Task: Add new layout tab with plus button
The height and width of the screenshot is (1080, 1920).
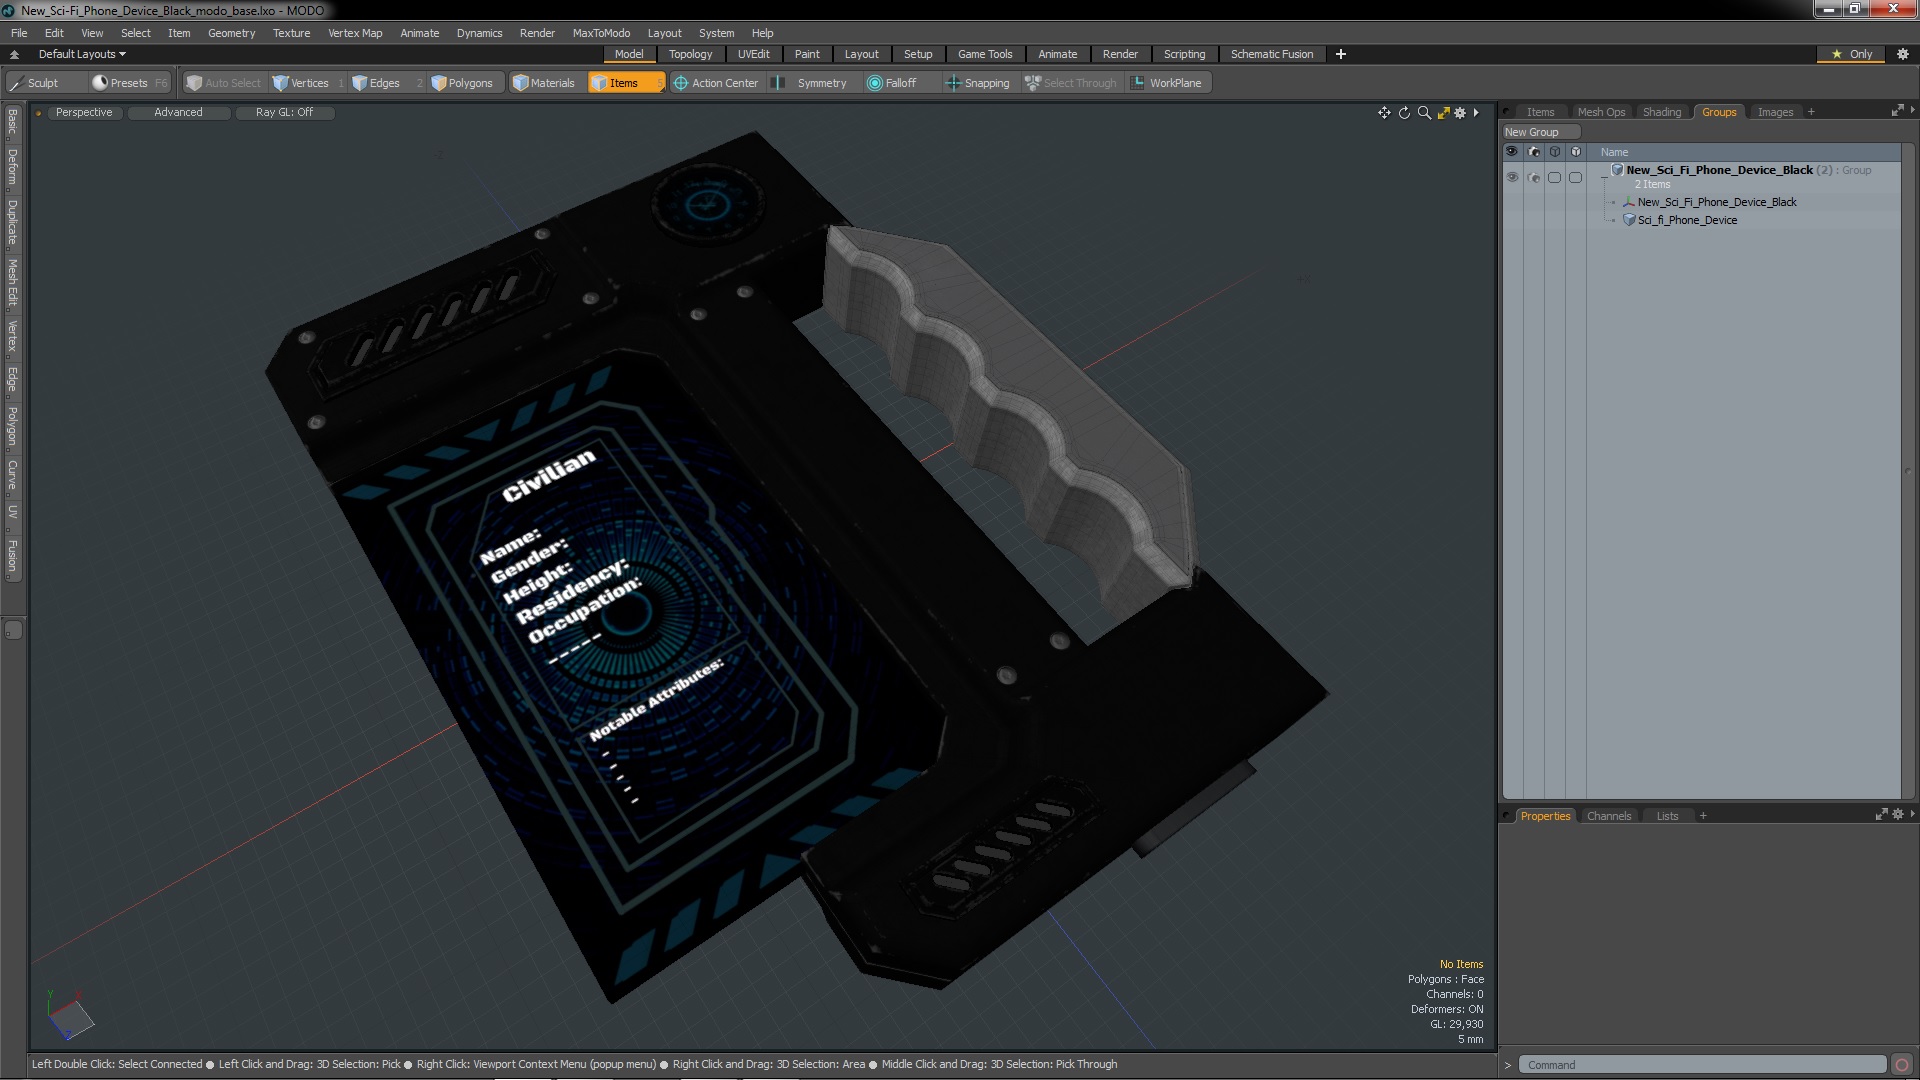Action: [x=1341, y=54]
